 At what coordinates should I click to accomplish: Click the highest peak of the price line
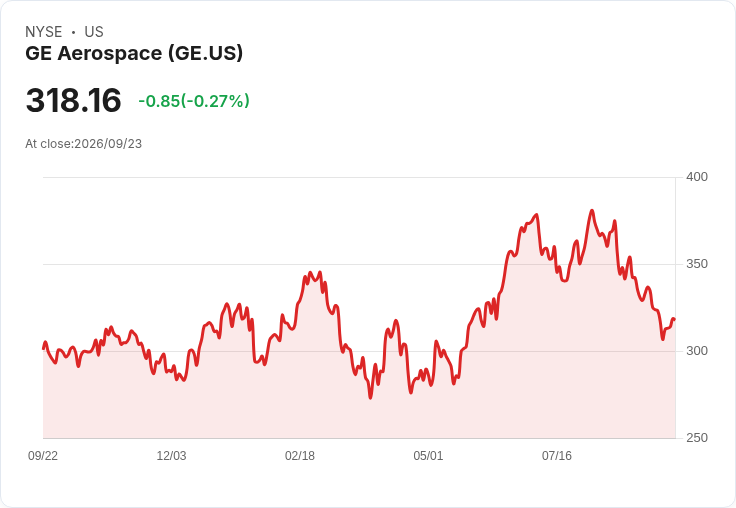(592, 211)
